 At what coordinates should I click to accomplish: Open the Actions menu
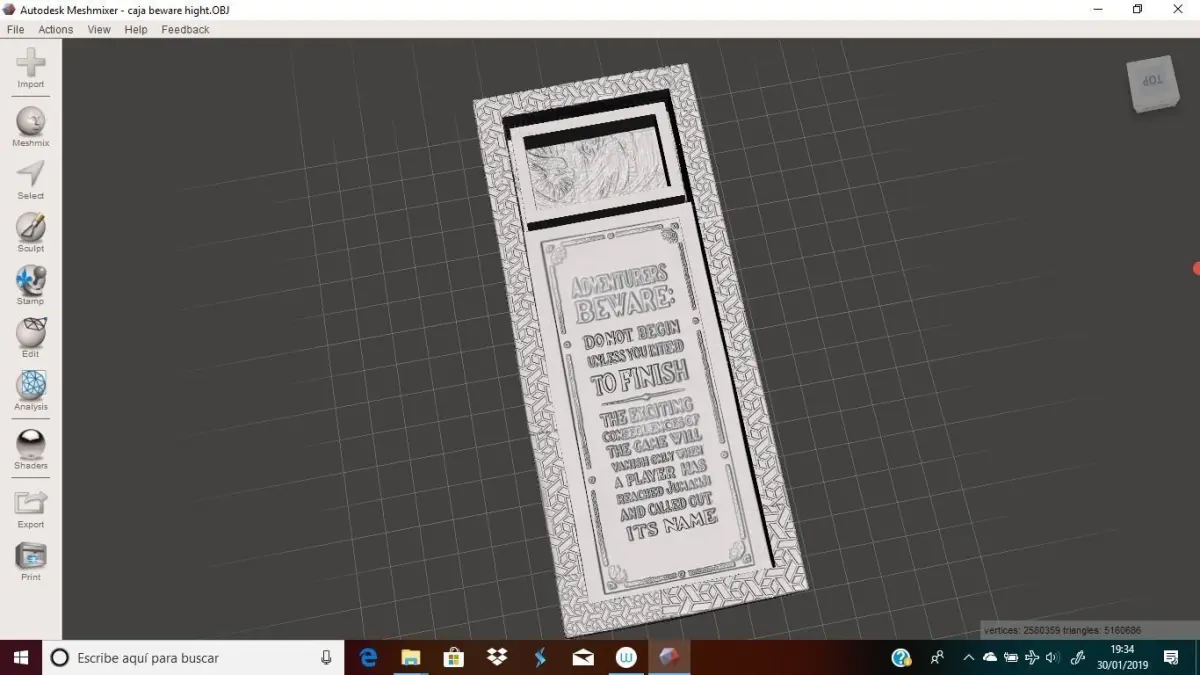tap(56, 29)
